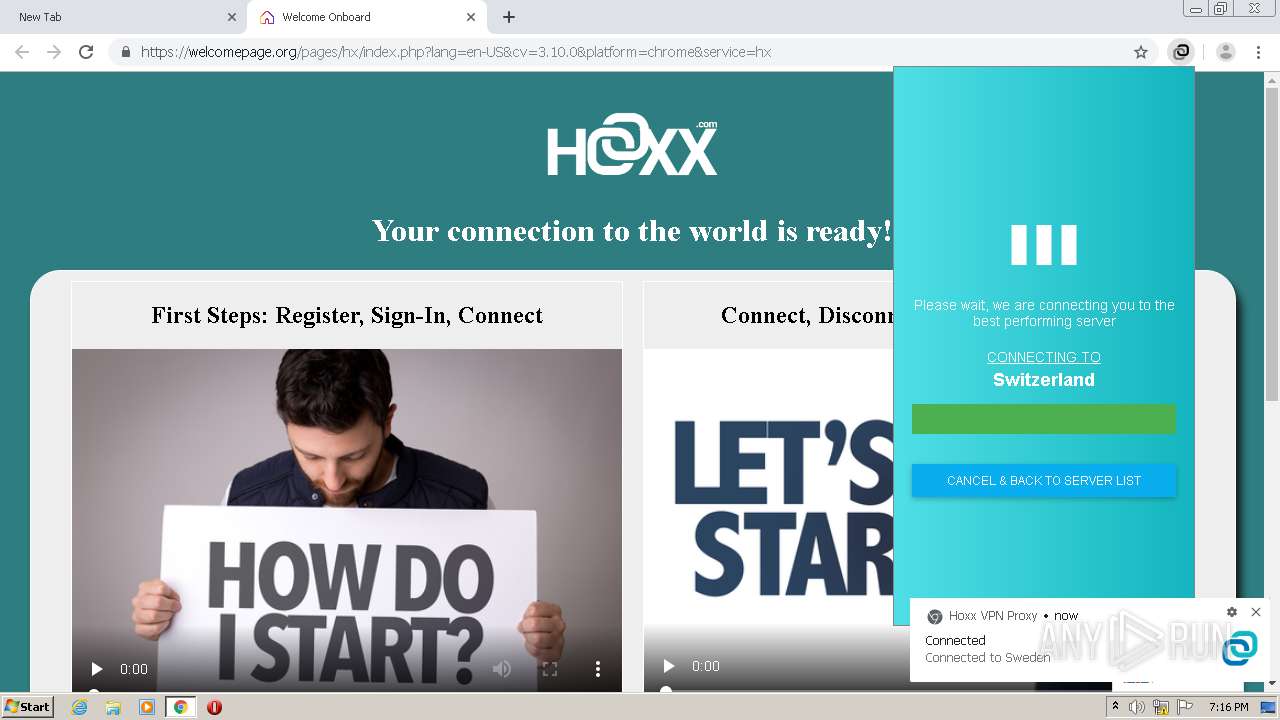Bookmark this page with the star icon
1280x720 pixels.
[x=1141, y=52]
